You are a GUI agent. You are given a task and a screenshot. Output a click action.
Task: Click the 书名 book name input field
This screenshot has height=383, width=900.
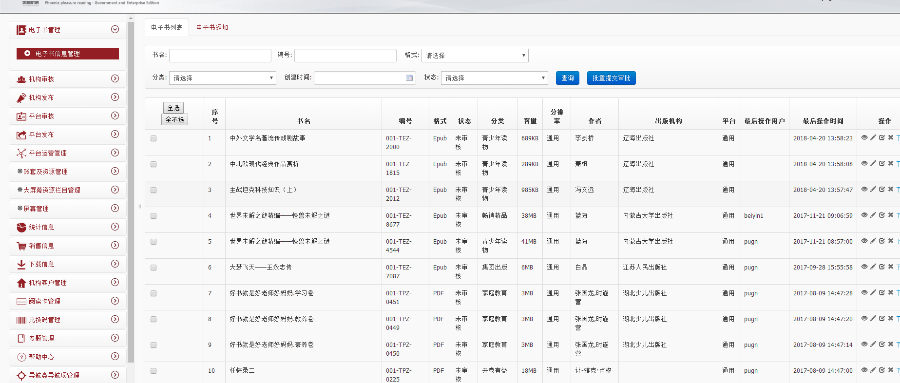[x=220, y=56]
